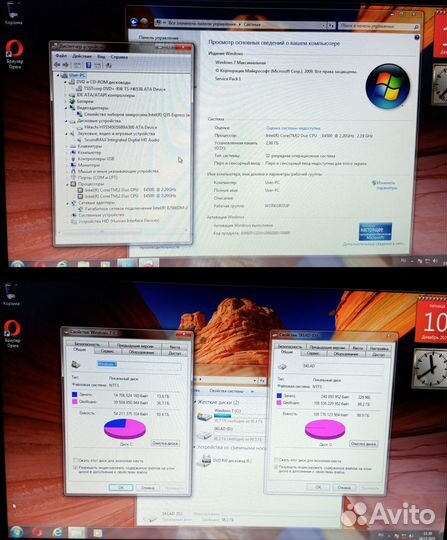Click OK button in D: properties dialog
Image resolution: width=447 pixels, height=540 pixels.
[318, 487]
